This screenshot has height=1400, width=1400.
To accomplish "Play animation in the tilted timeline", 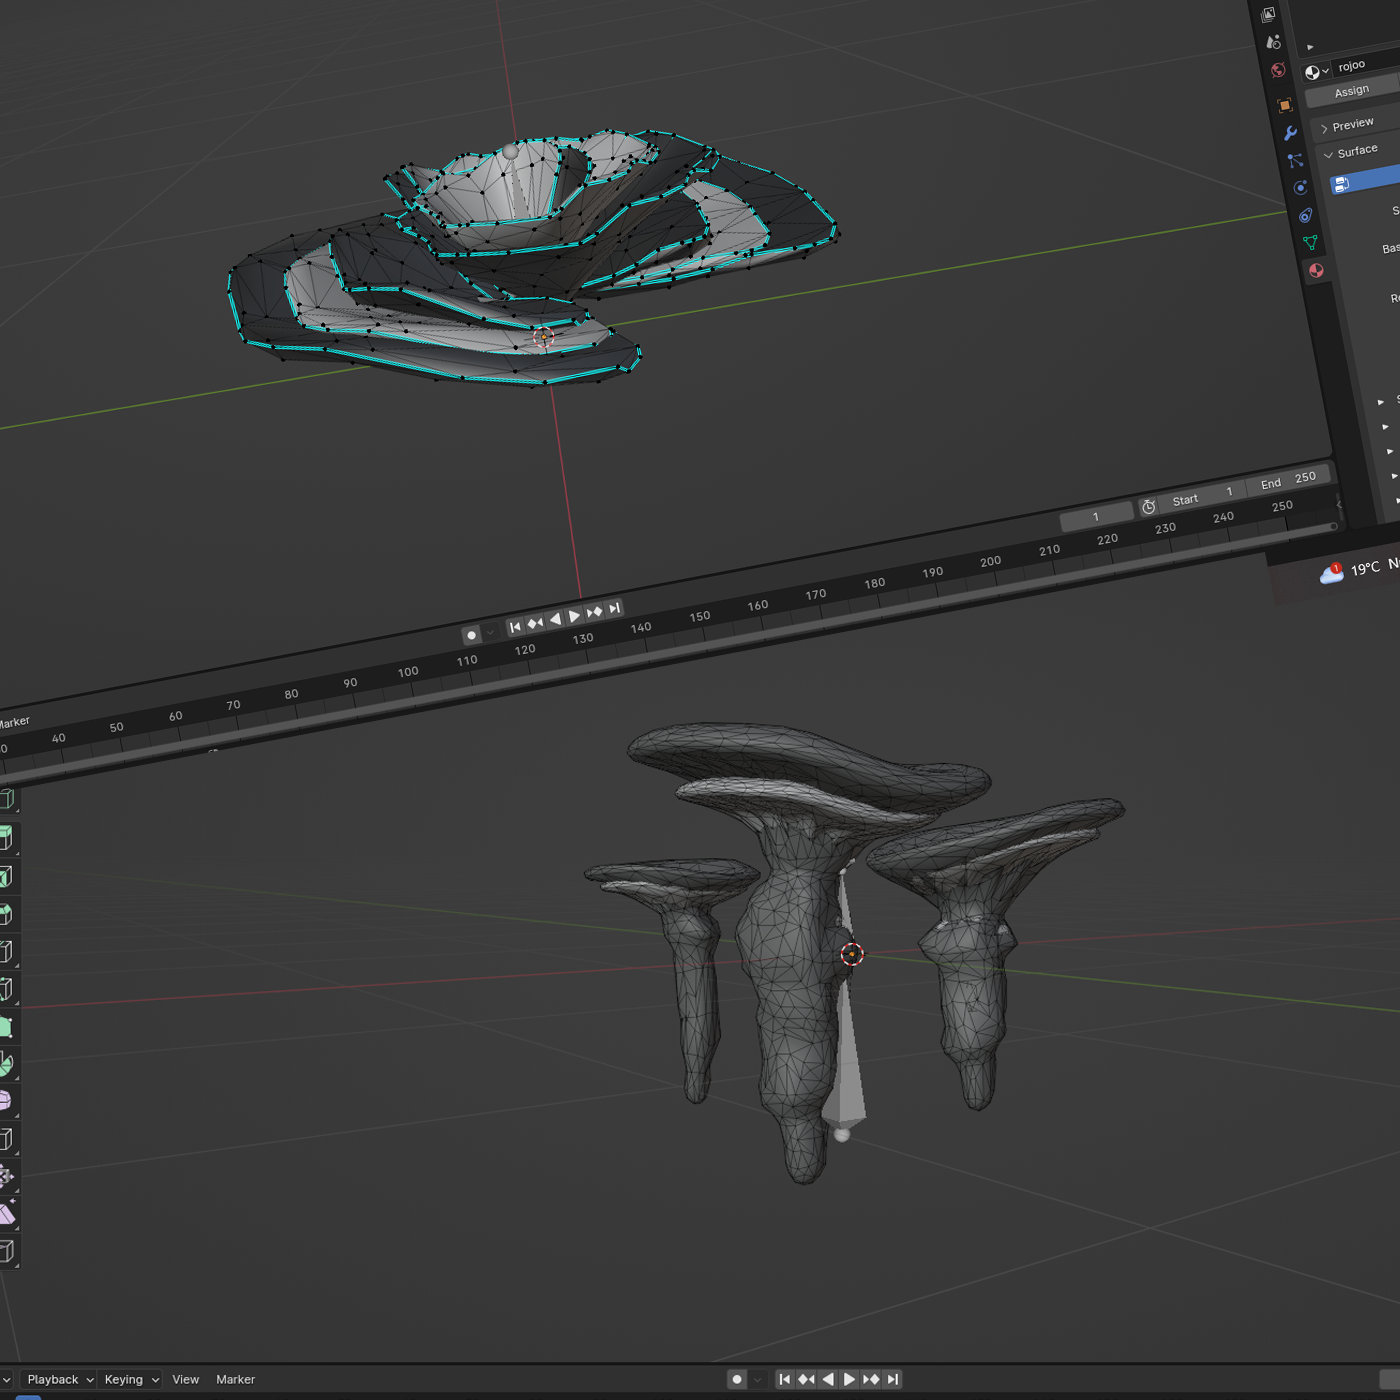I will [575, 616].
